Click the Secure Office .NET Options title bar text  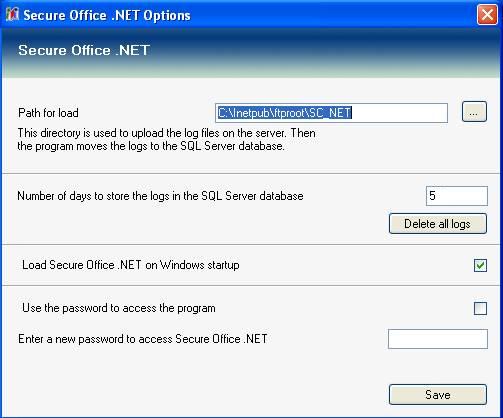click(x=107, y=15)
